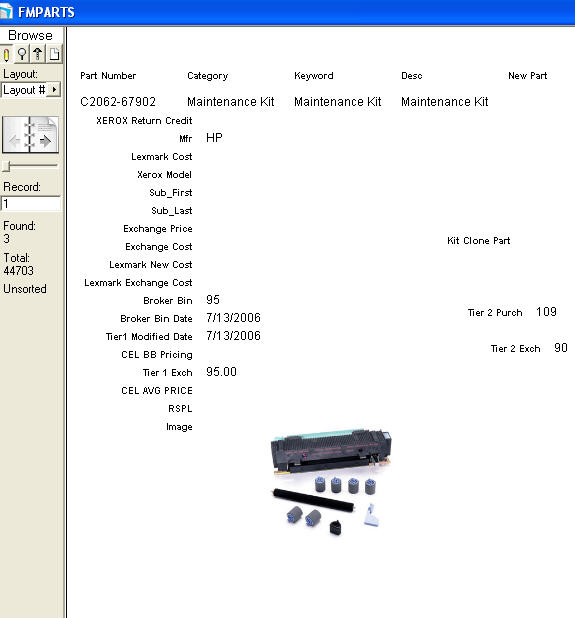The width and height of the screenshot is (575, 618).
Task: Click the Preview mode page icon
Action: click(54, 54)
